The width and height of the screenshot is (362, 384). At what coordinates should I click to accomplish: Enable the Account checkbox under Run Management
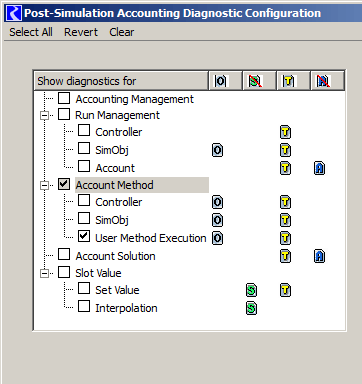click(x=84, y=166)
